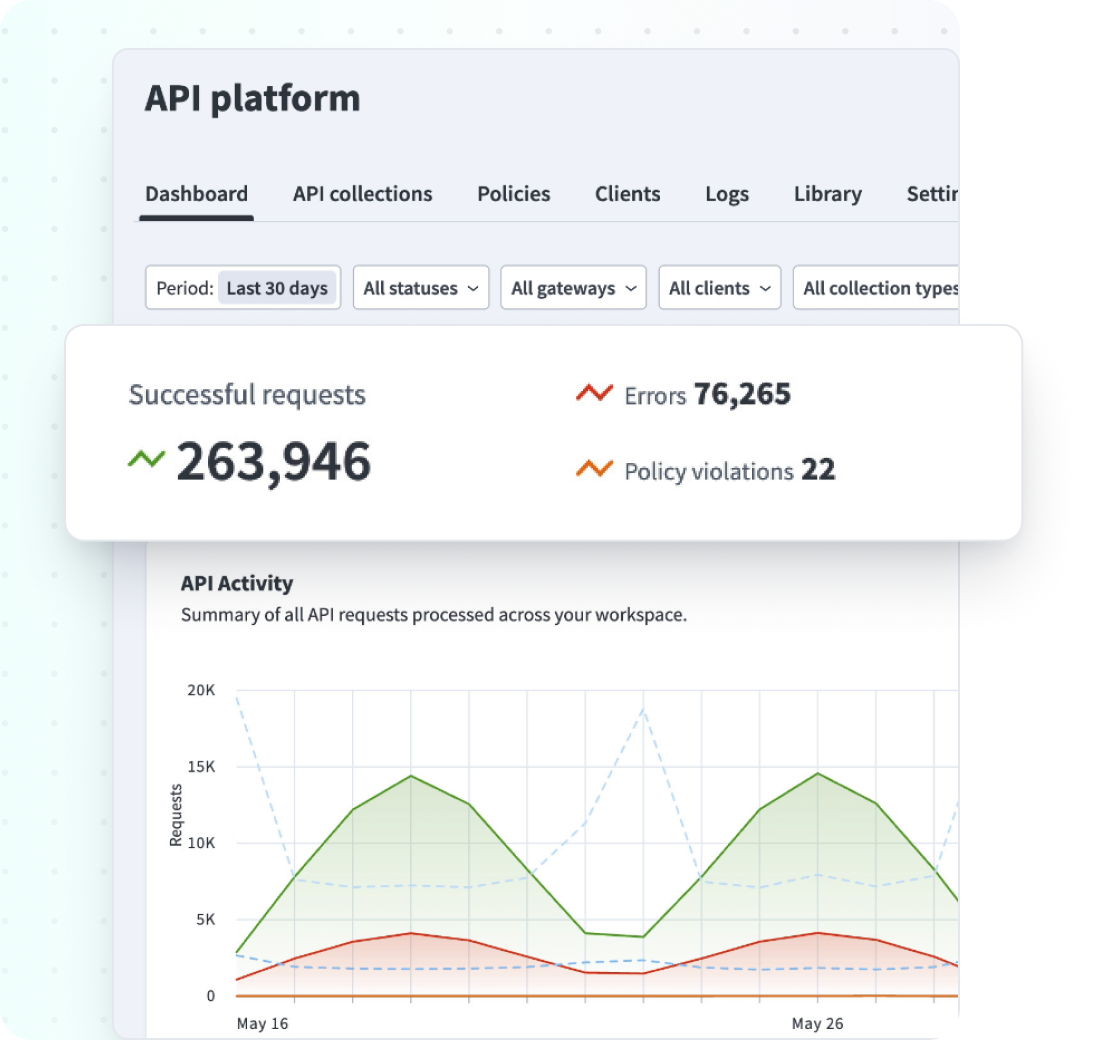1116x1040 pixels.
Task: Click the 263,946 successful requests value
Action: click(x=273, y=462)
